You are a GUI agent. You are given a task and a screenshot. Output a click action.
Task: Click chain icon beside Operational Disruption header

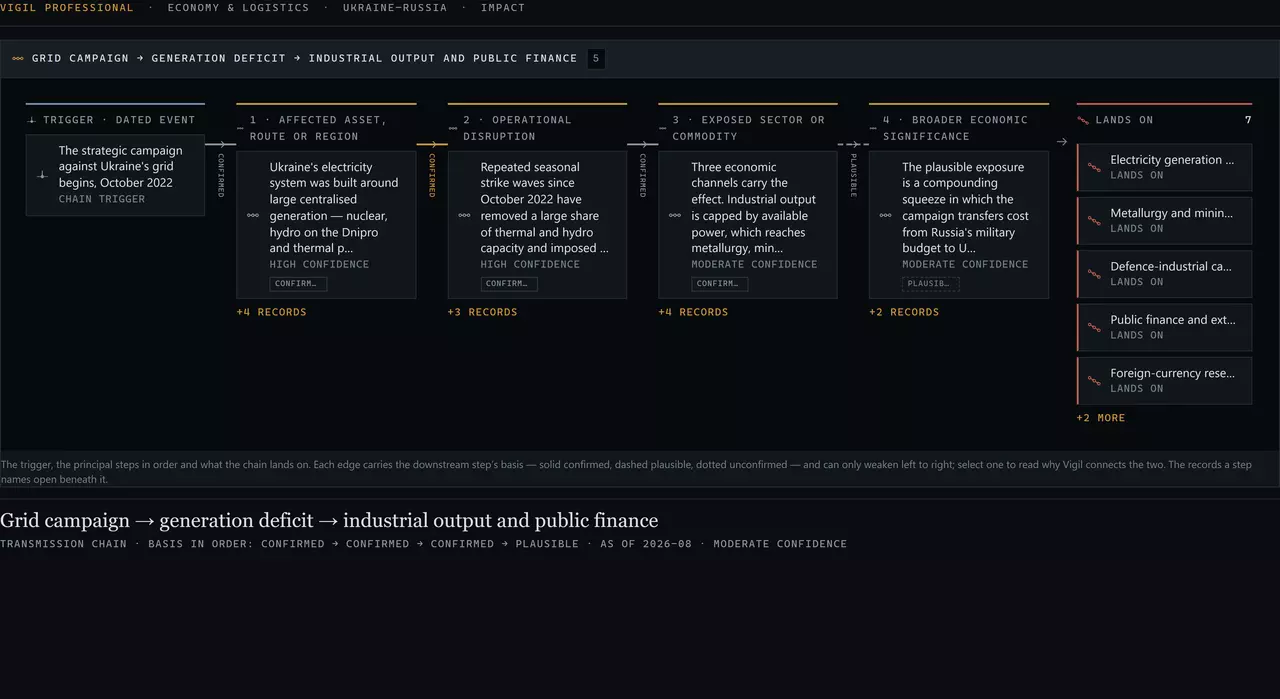point(452,128)
